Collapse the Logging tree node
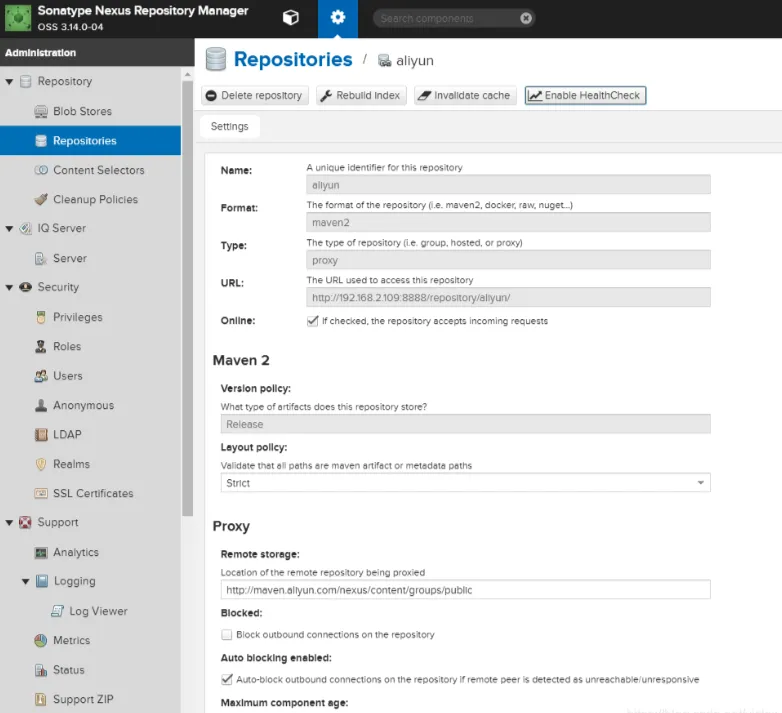Viewport: 782px width, 713px height. 25,582
